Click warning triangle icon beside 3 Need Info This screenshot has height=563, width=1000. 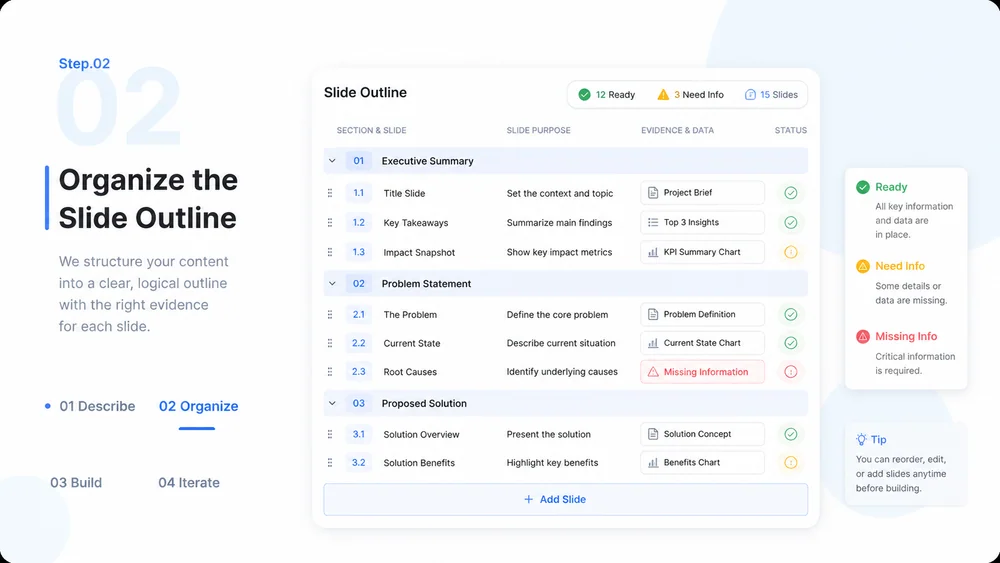coord(663,94)
